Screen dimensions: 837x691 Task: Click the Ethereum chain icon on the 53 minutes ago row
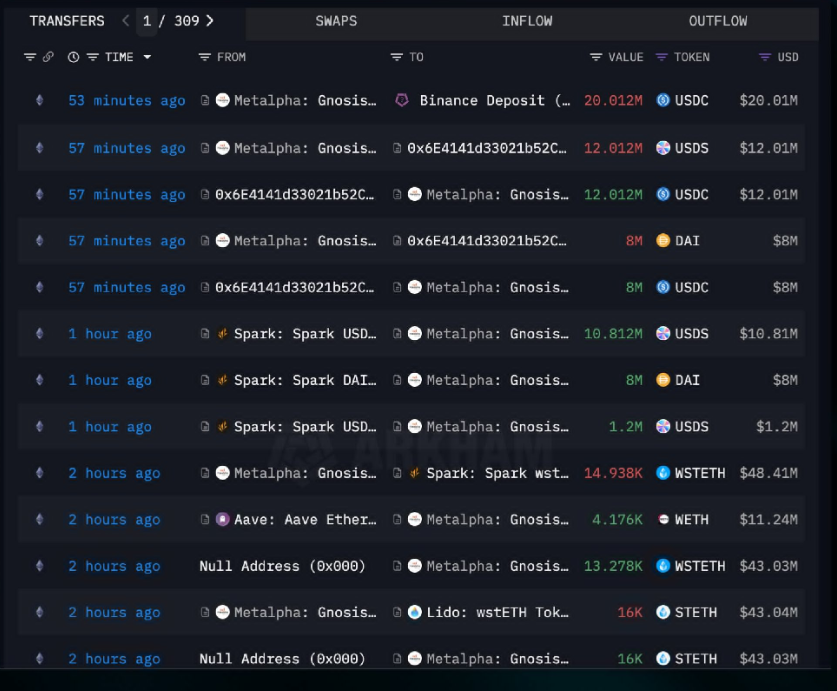pos(40,100)
